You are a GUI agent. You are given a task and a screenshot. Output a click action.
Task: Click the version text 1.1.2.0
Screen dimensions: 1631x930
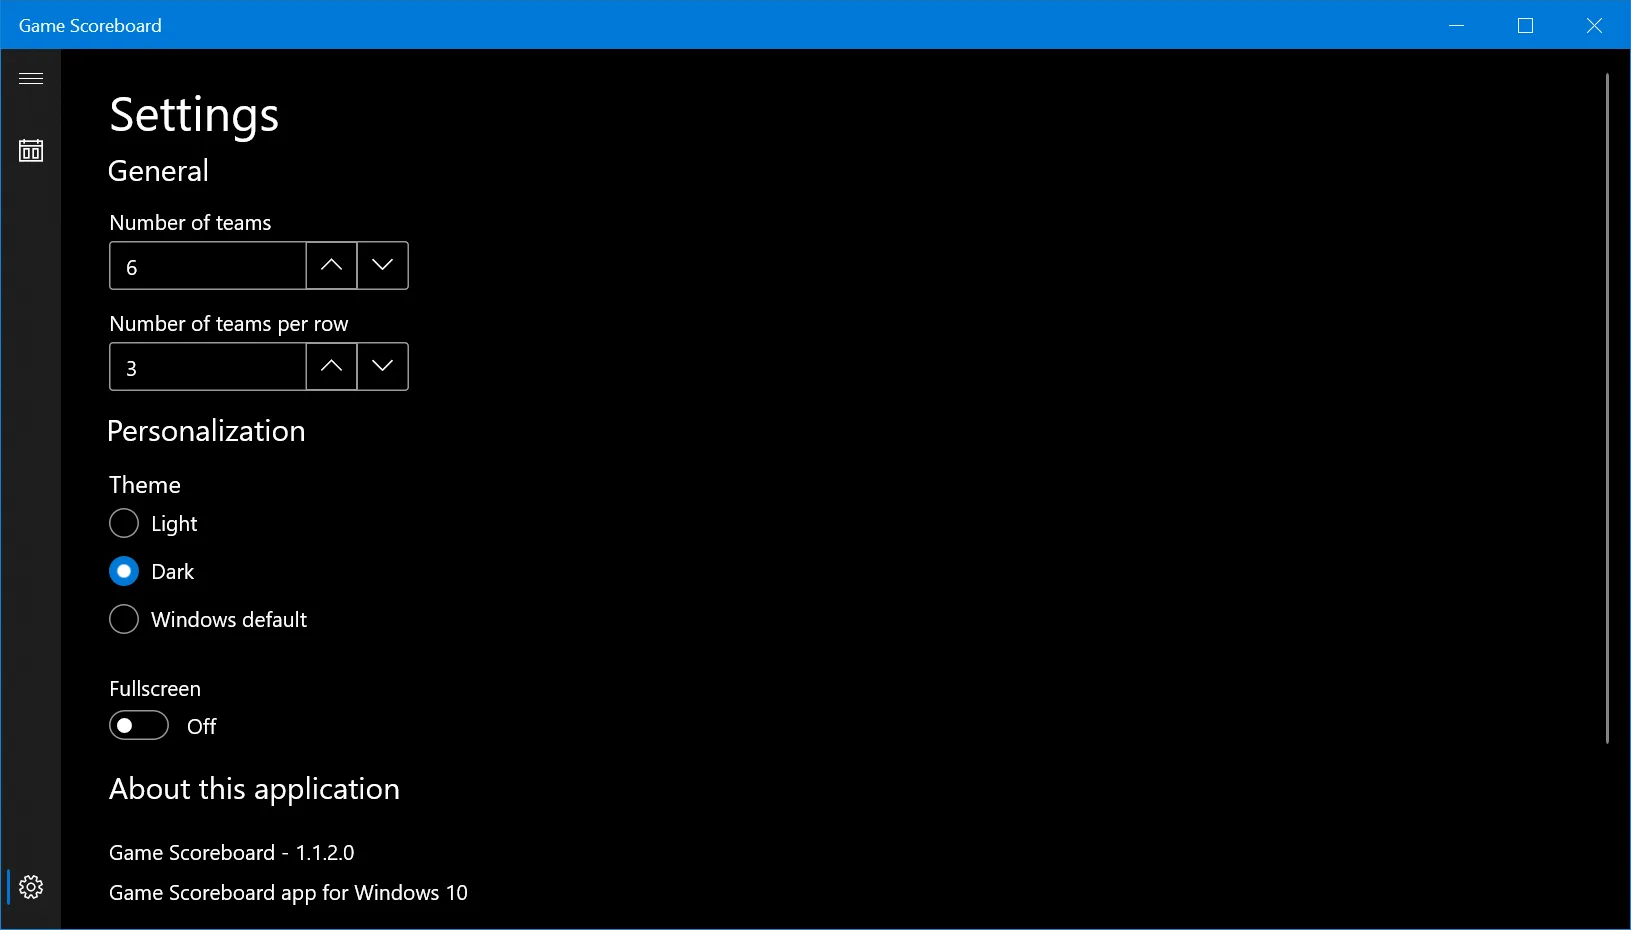coord(325,853)
